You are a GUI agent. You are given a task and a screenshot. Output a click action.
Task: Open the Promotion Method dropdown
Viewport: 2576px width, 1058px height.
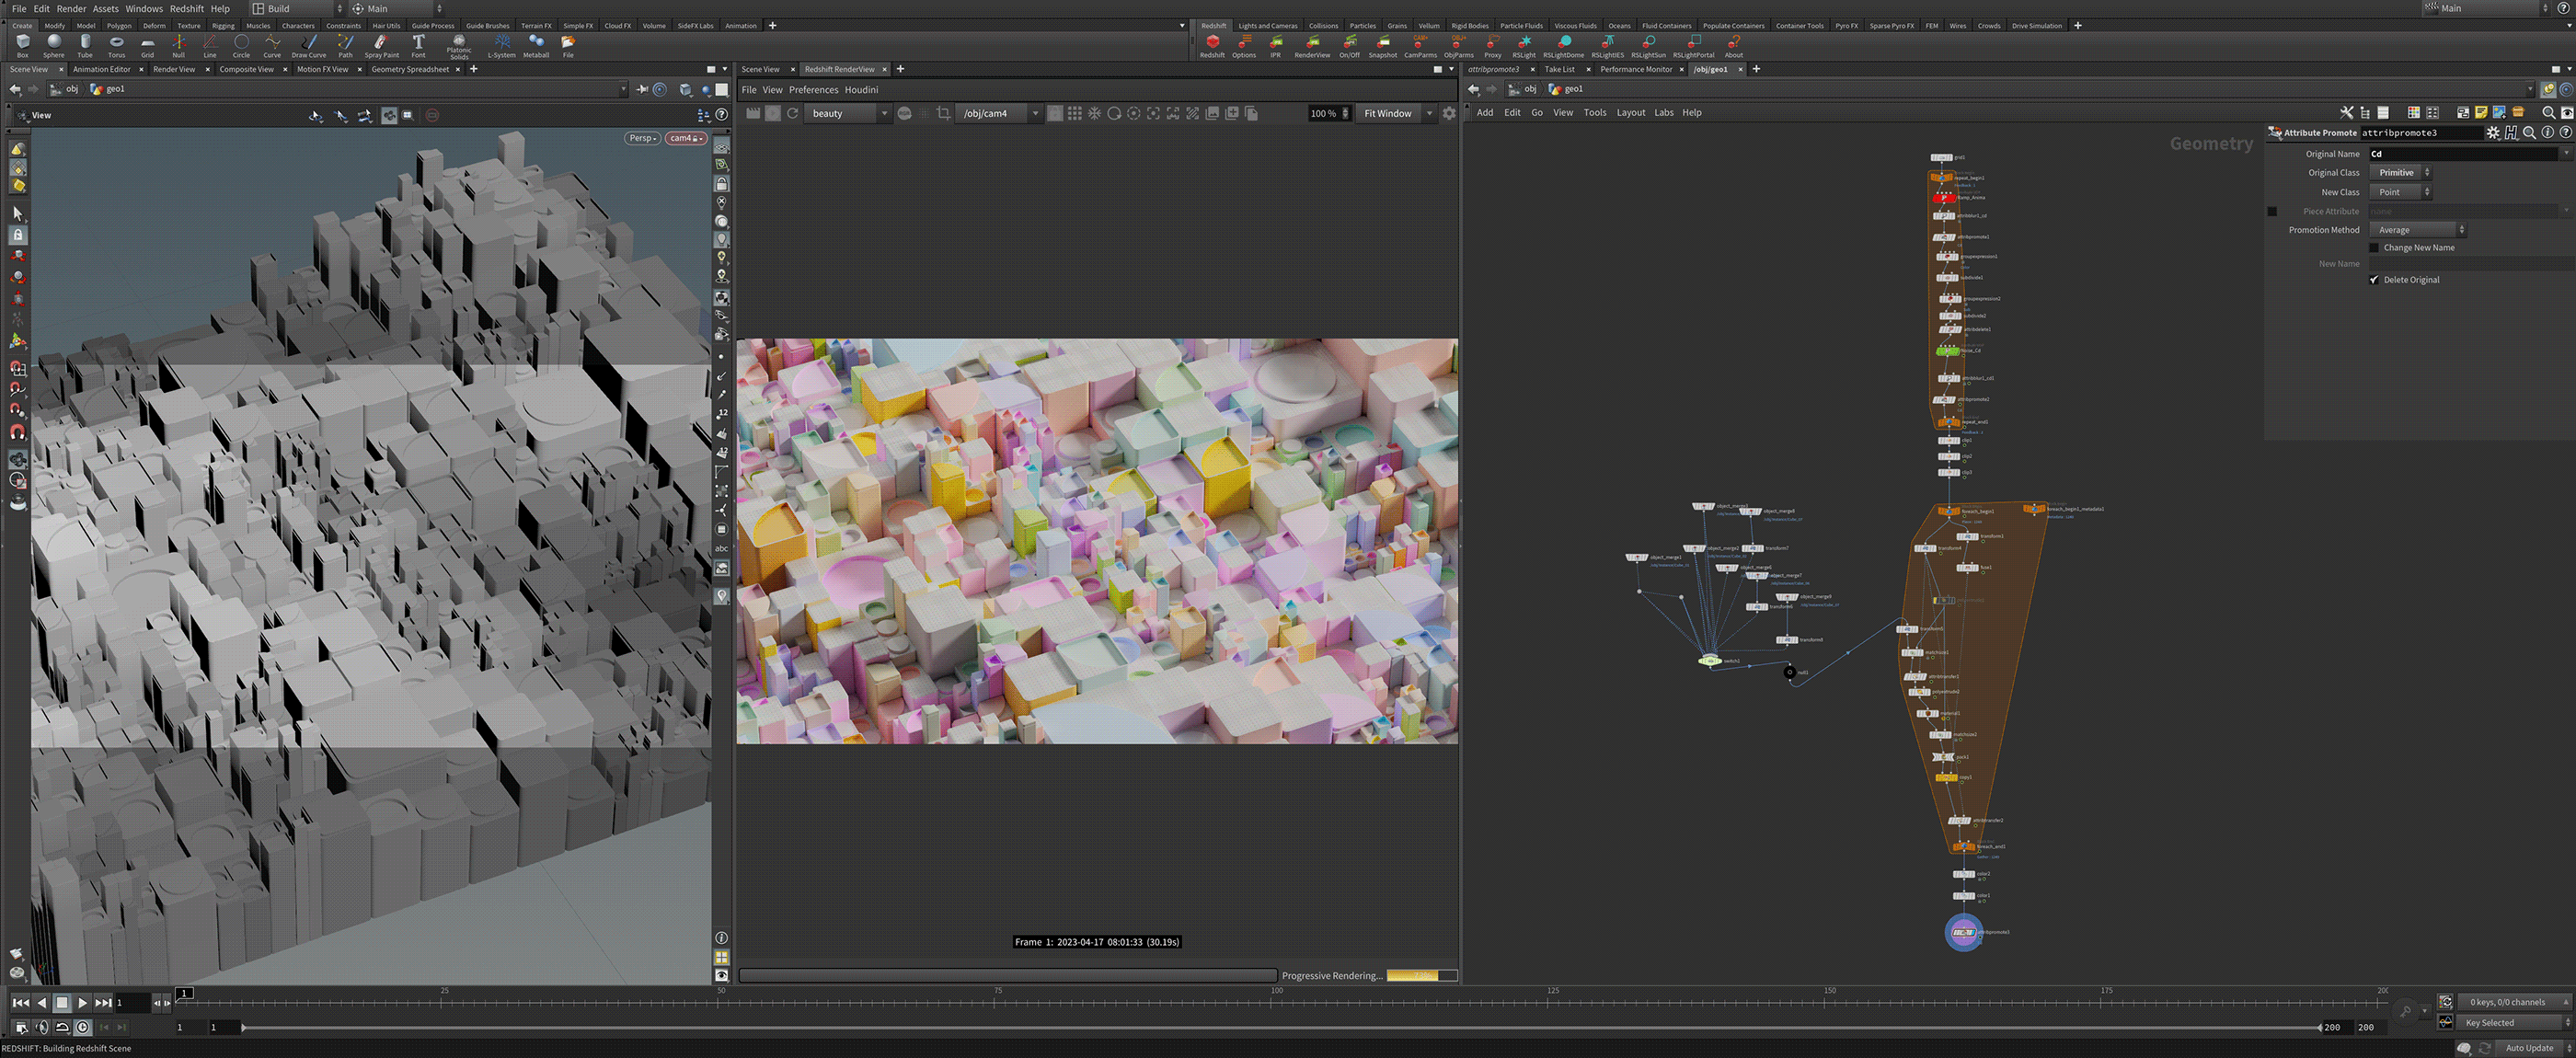click(2417, 230)
